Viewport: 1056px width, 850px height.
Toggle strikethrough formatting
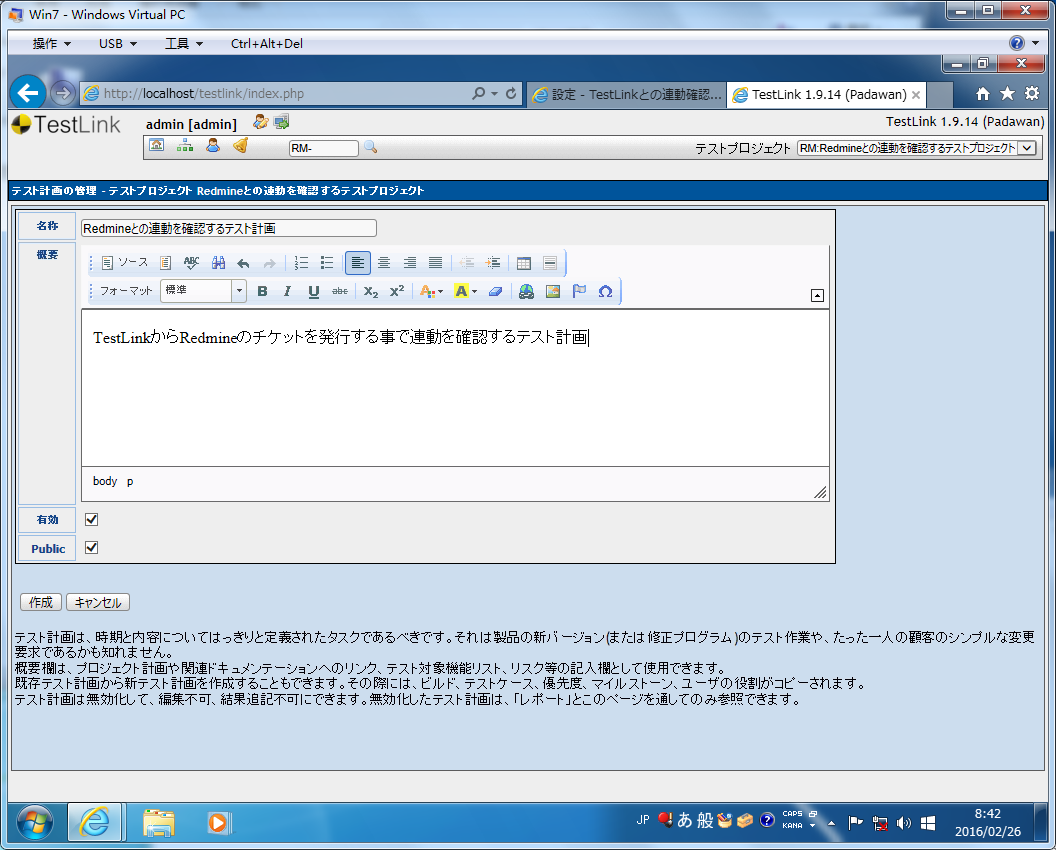click(340, 291)
